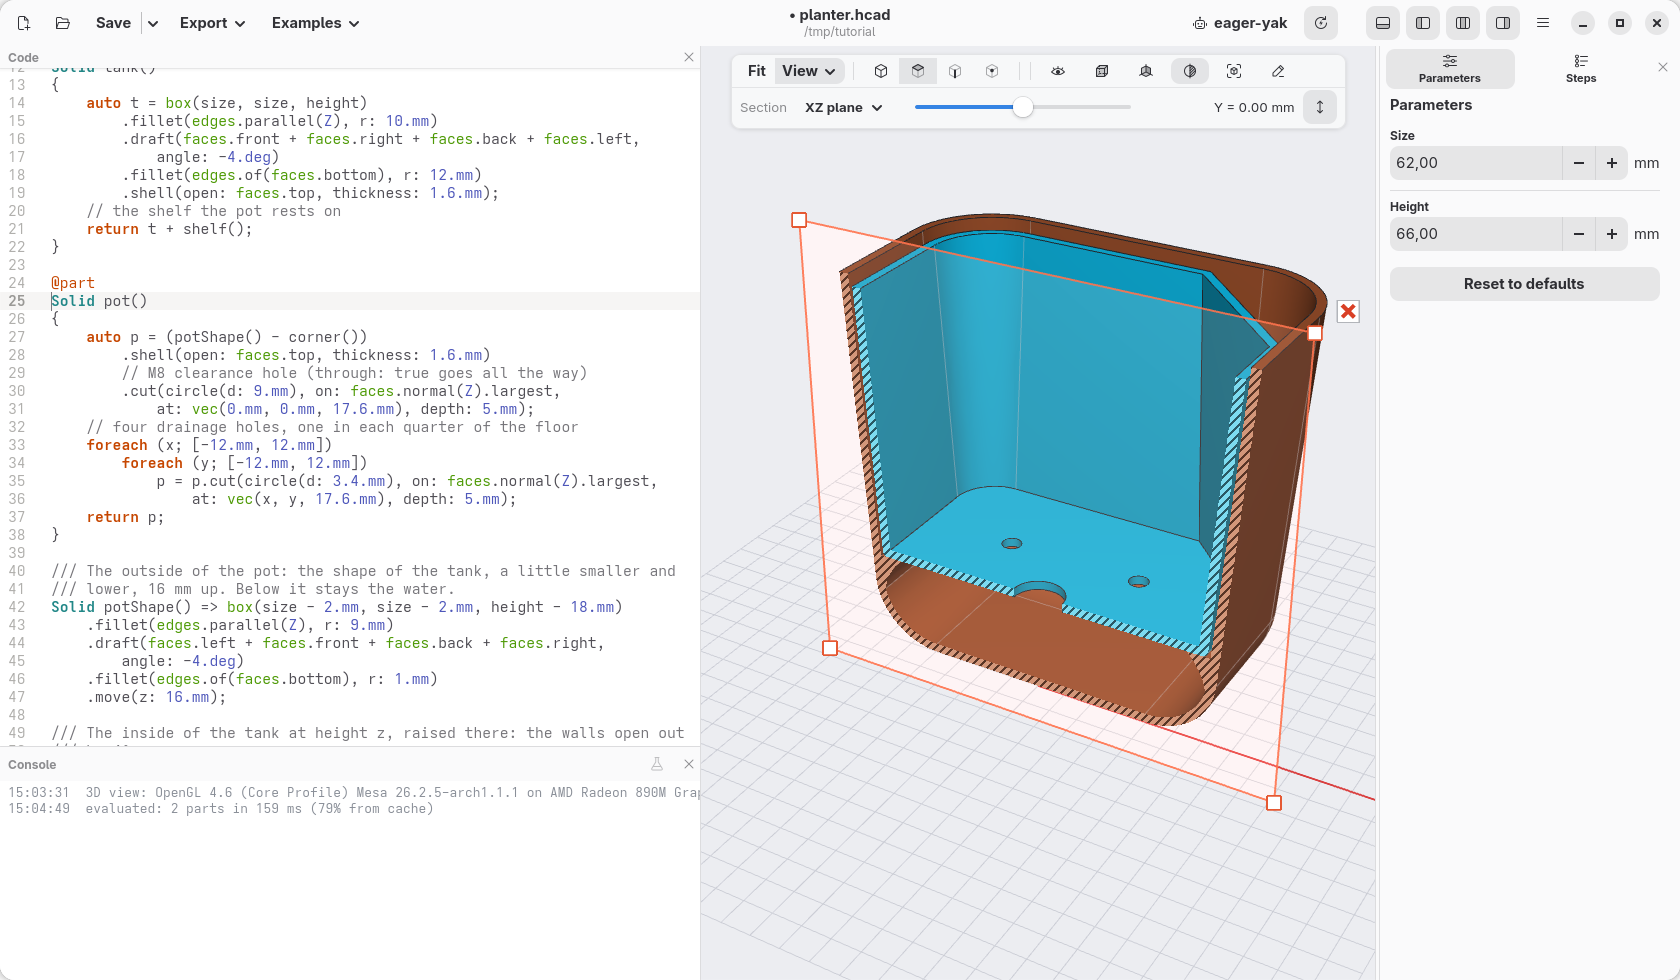Click the Height value input field

[1476, 234]
